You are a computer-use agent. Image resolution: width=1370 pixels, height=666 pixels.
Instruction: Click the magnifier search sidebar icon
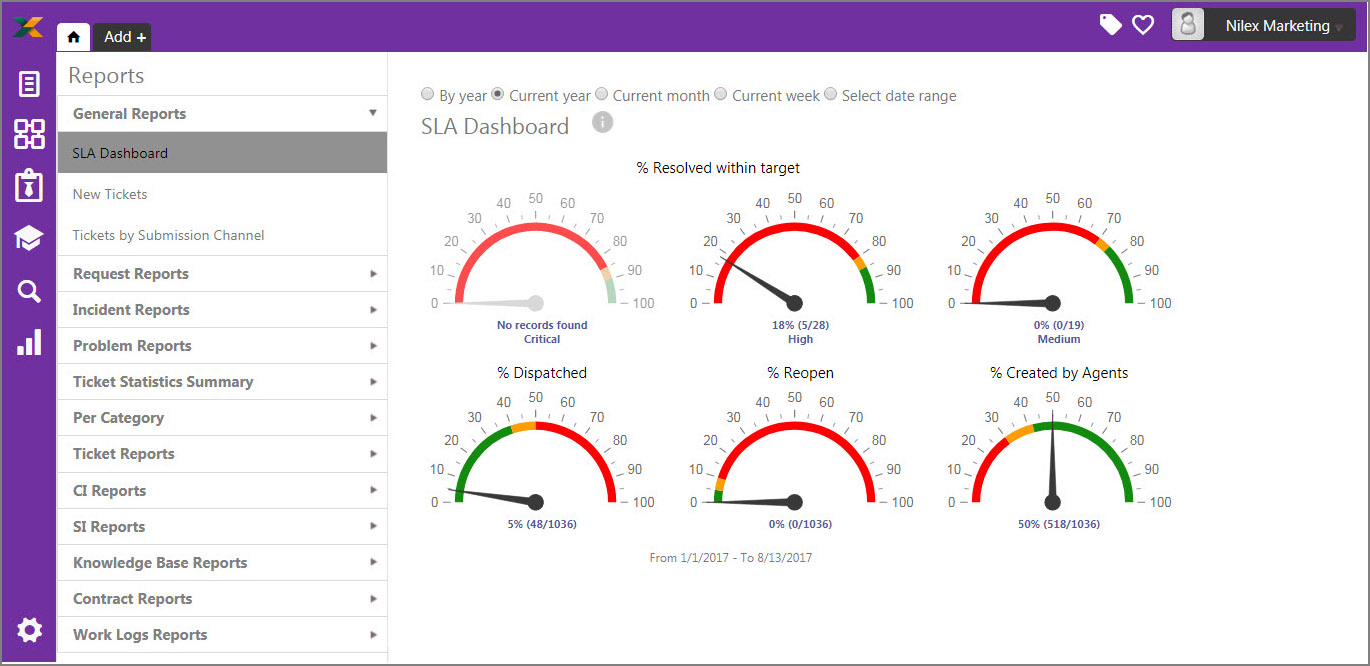coord(29,291)
